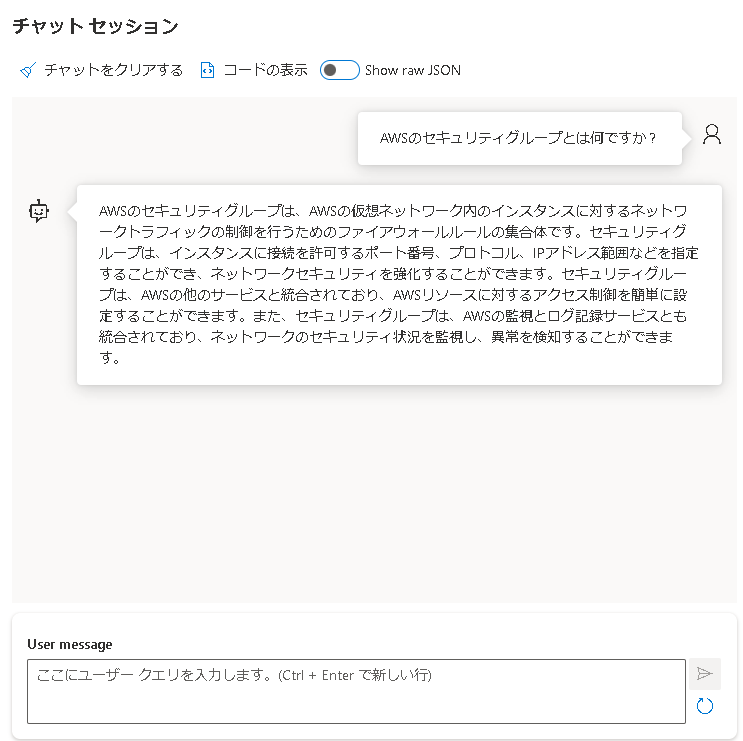Click the code file icon beside コードの表示
The width and height of the screenshot is (743, 741).
[x=207, y=70]
